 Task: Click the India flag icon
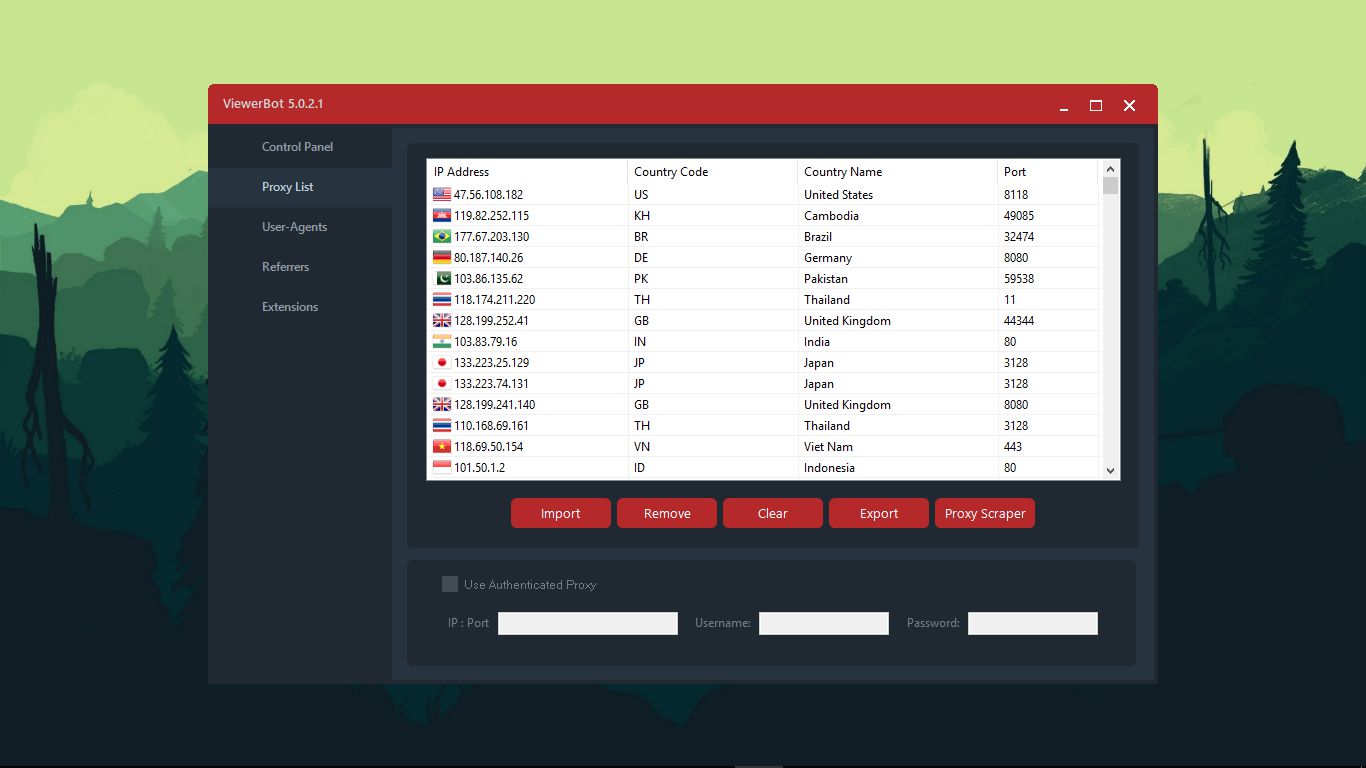pyautogui.click(x=441, y=342)
